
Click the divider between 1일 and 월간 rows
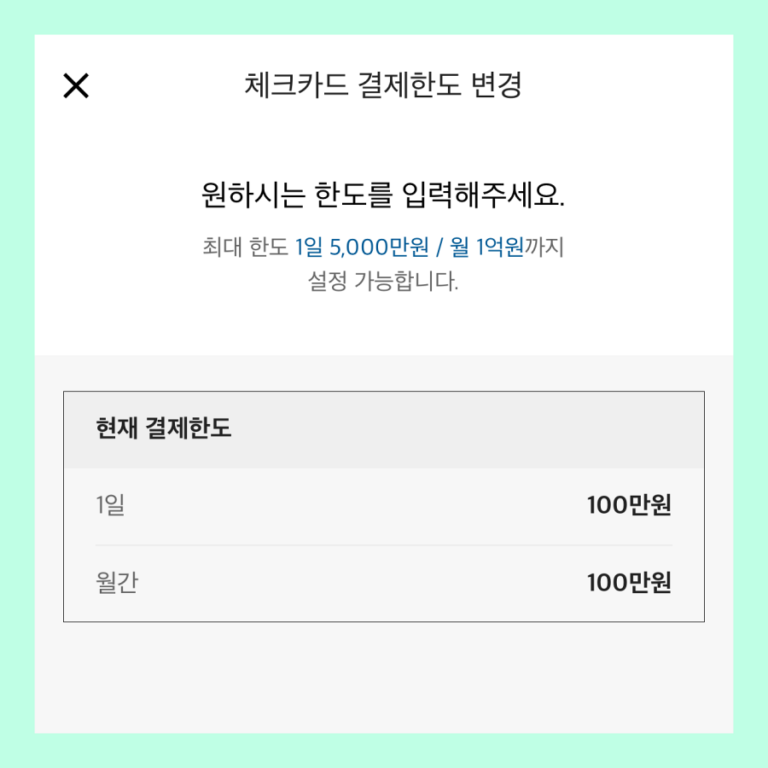coord(383,545)
